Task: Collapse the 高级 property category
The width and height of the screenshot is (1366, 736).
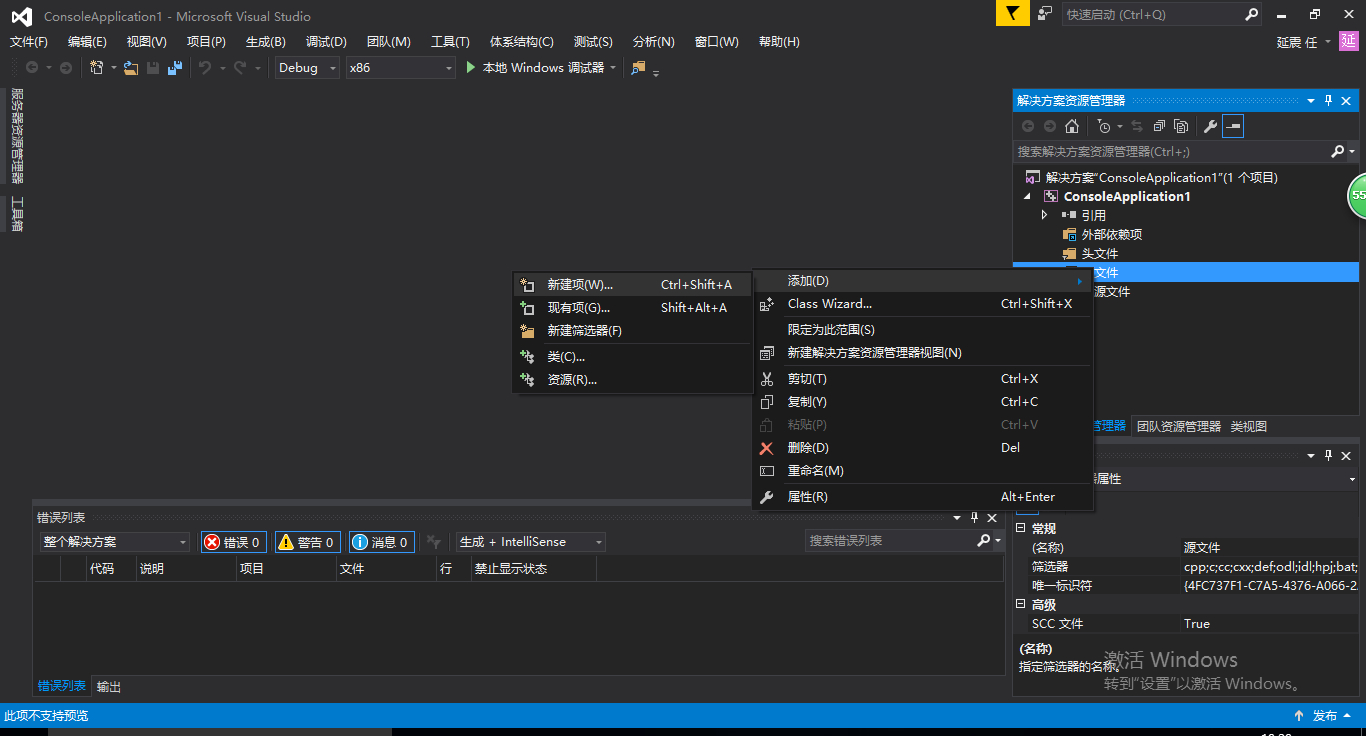Action: (1021, 605)
